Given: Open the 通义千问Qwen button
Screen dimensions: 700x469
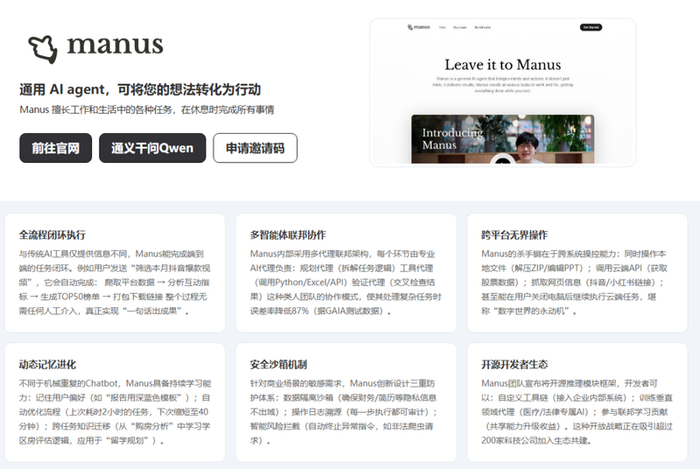Looking at the screenshot, I should [x=152, y=148].
